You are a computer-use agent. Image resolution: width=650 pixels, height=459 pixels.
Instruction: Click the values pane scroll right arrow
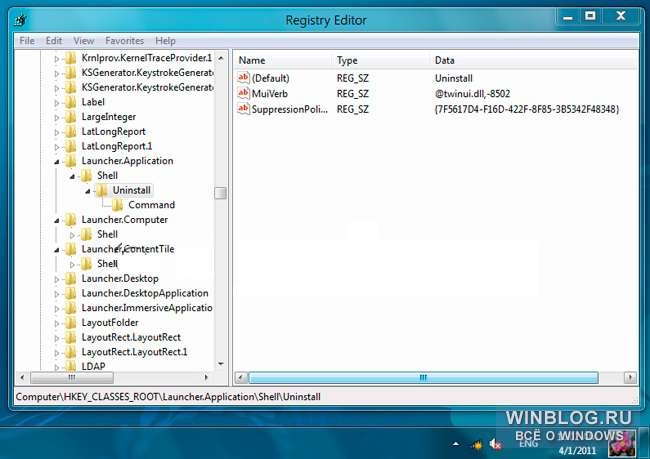[630, 377]
